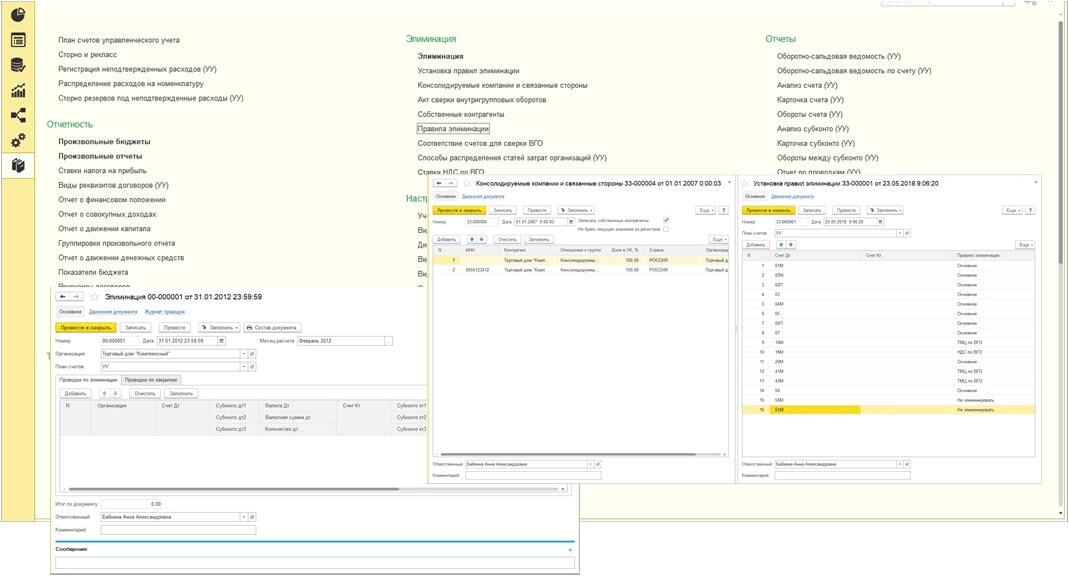Viewport: 1069px width, 576px height.
Task: Move row up in Установка правил элиминации table
Action: [781, 244]
